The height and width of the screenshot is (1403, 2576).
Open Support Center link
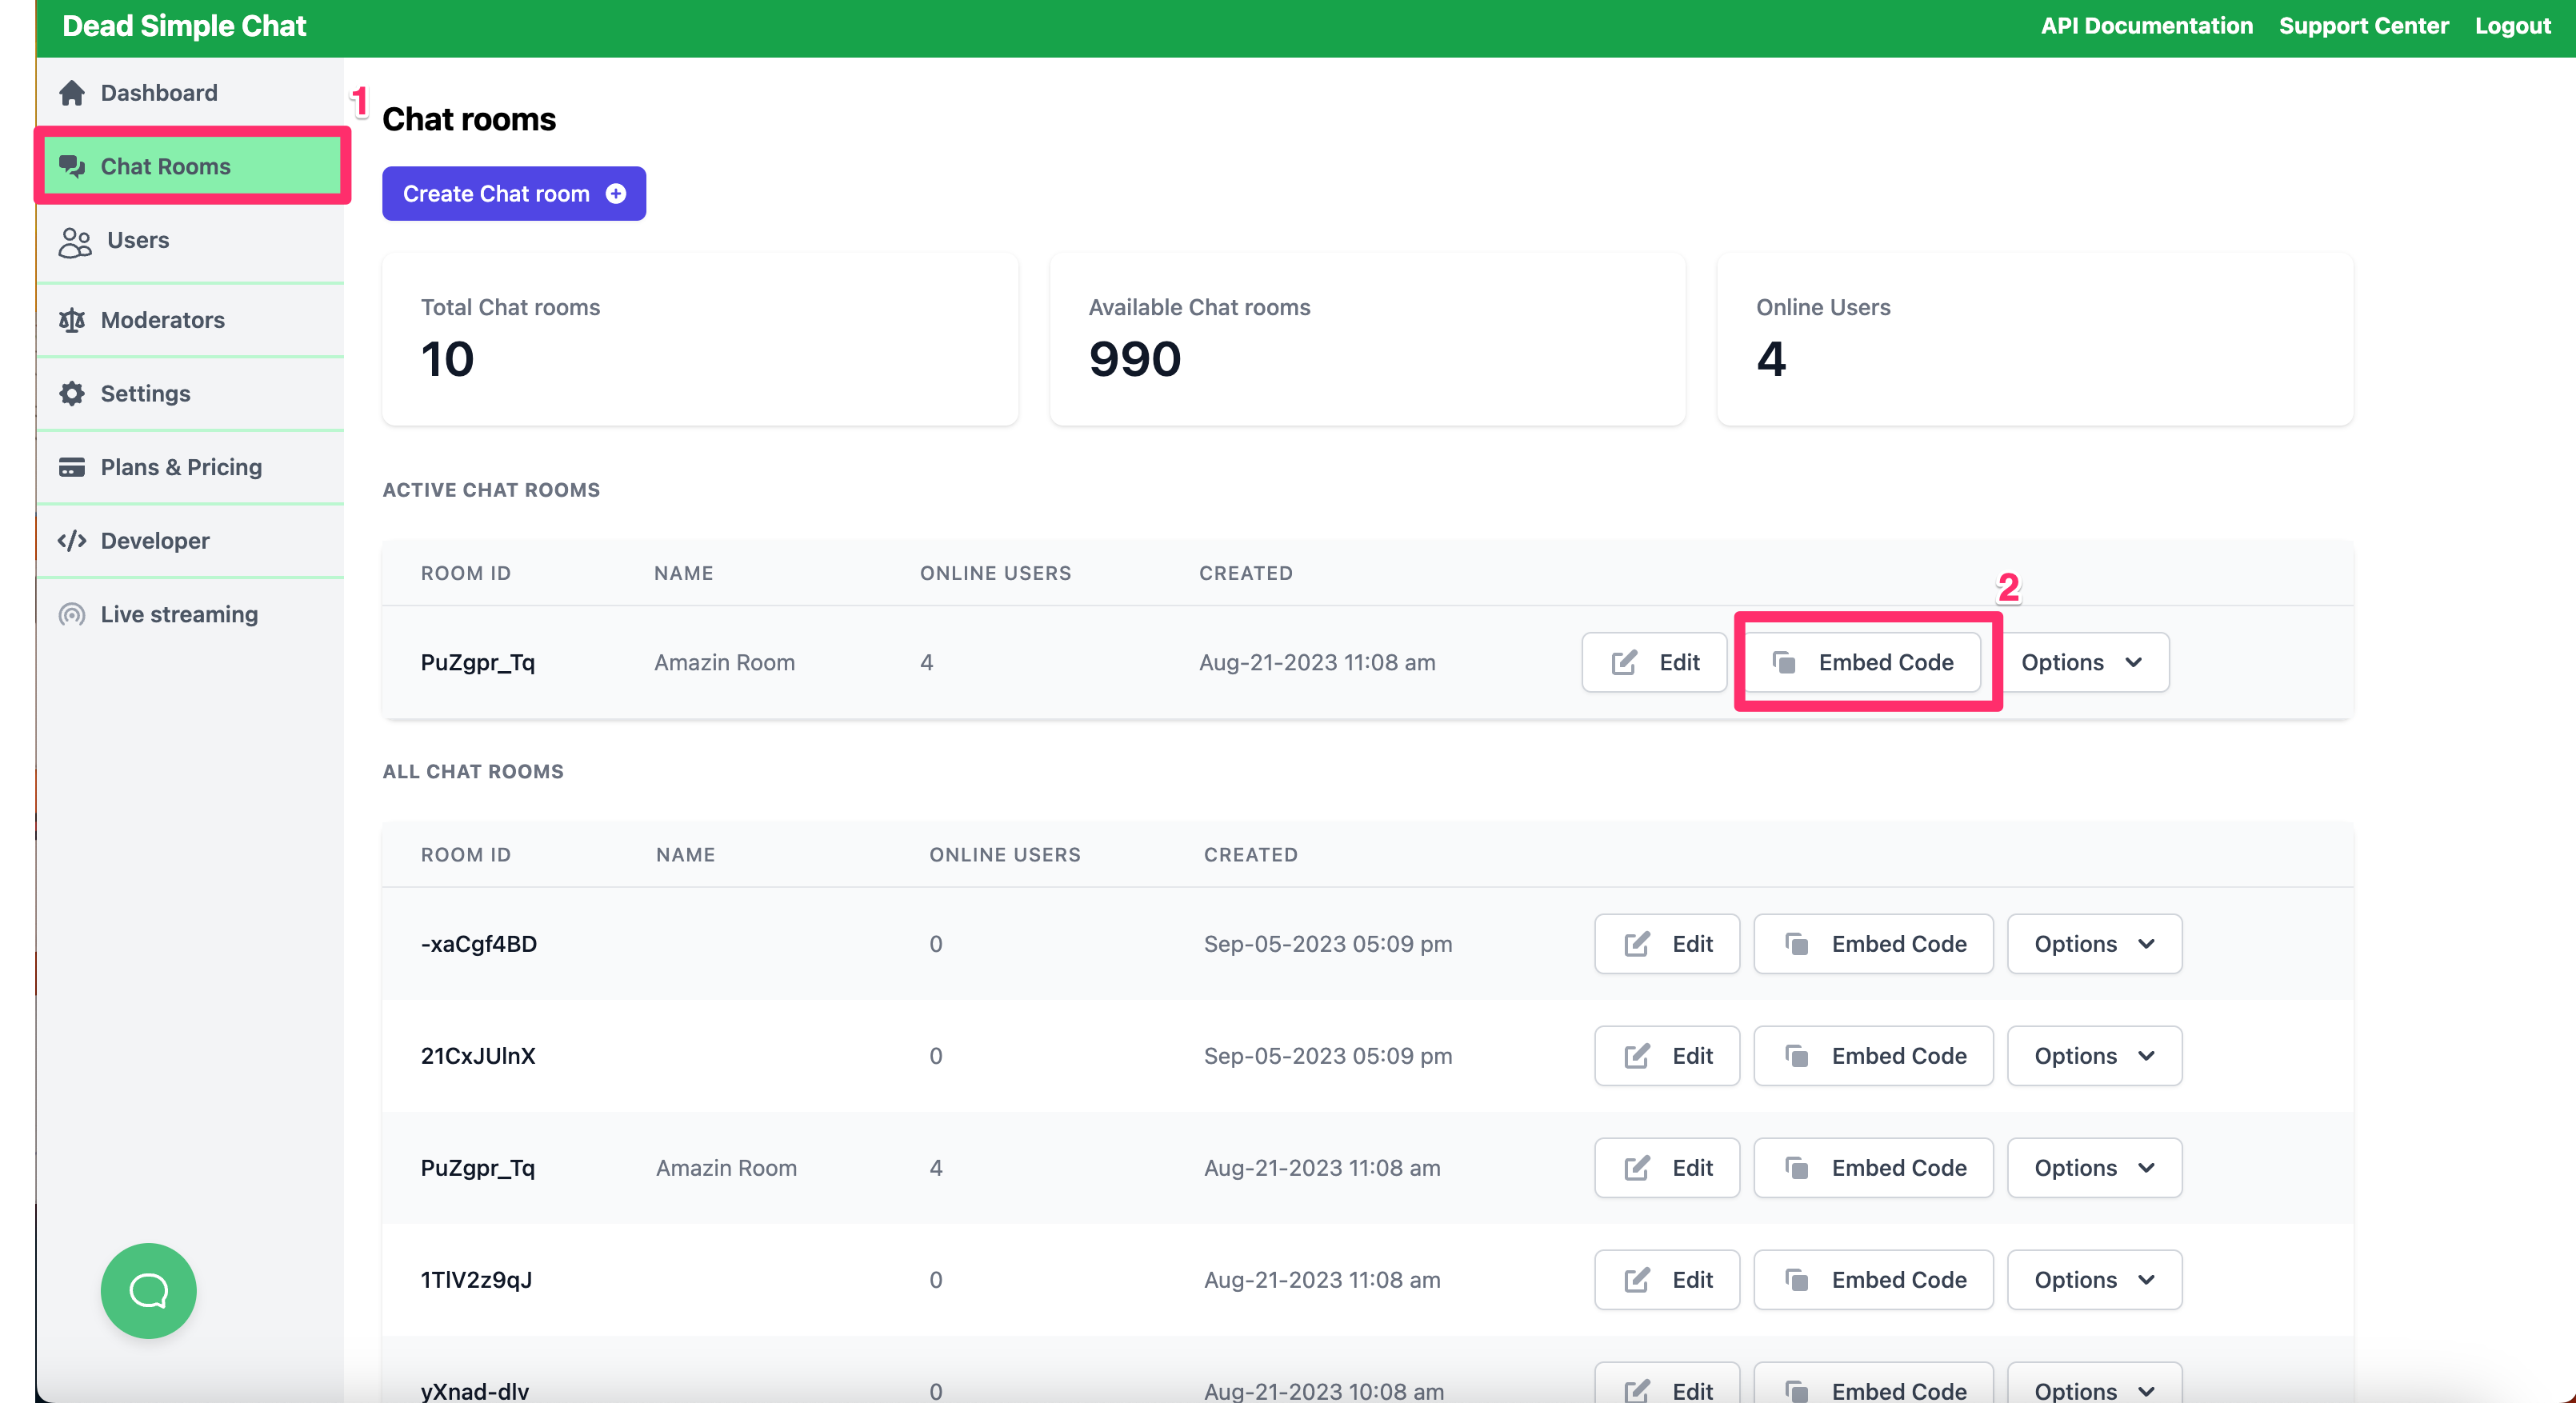tap(2363, 26)
